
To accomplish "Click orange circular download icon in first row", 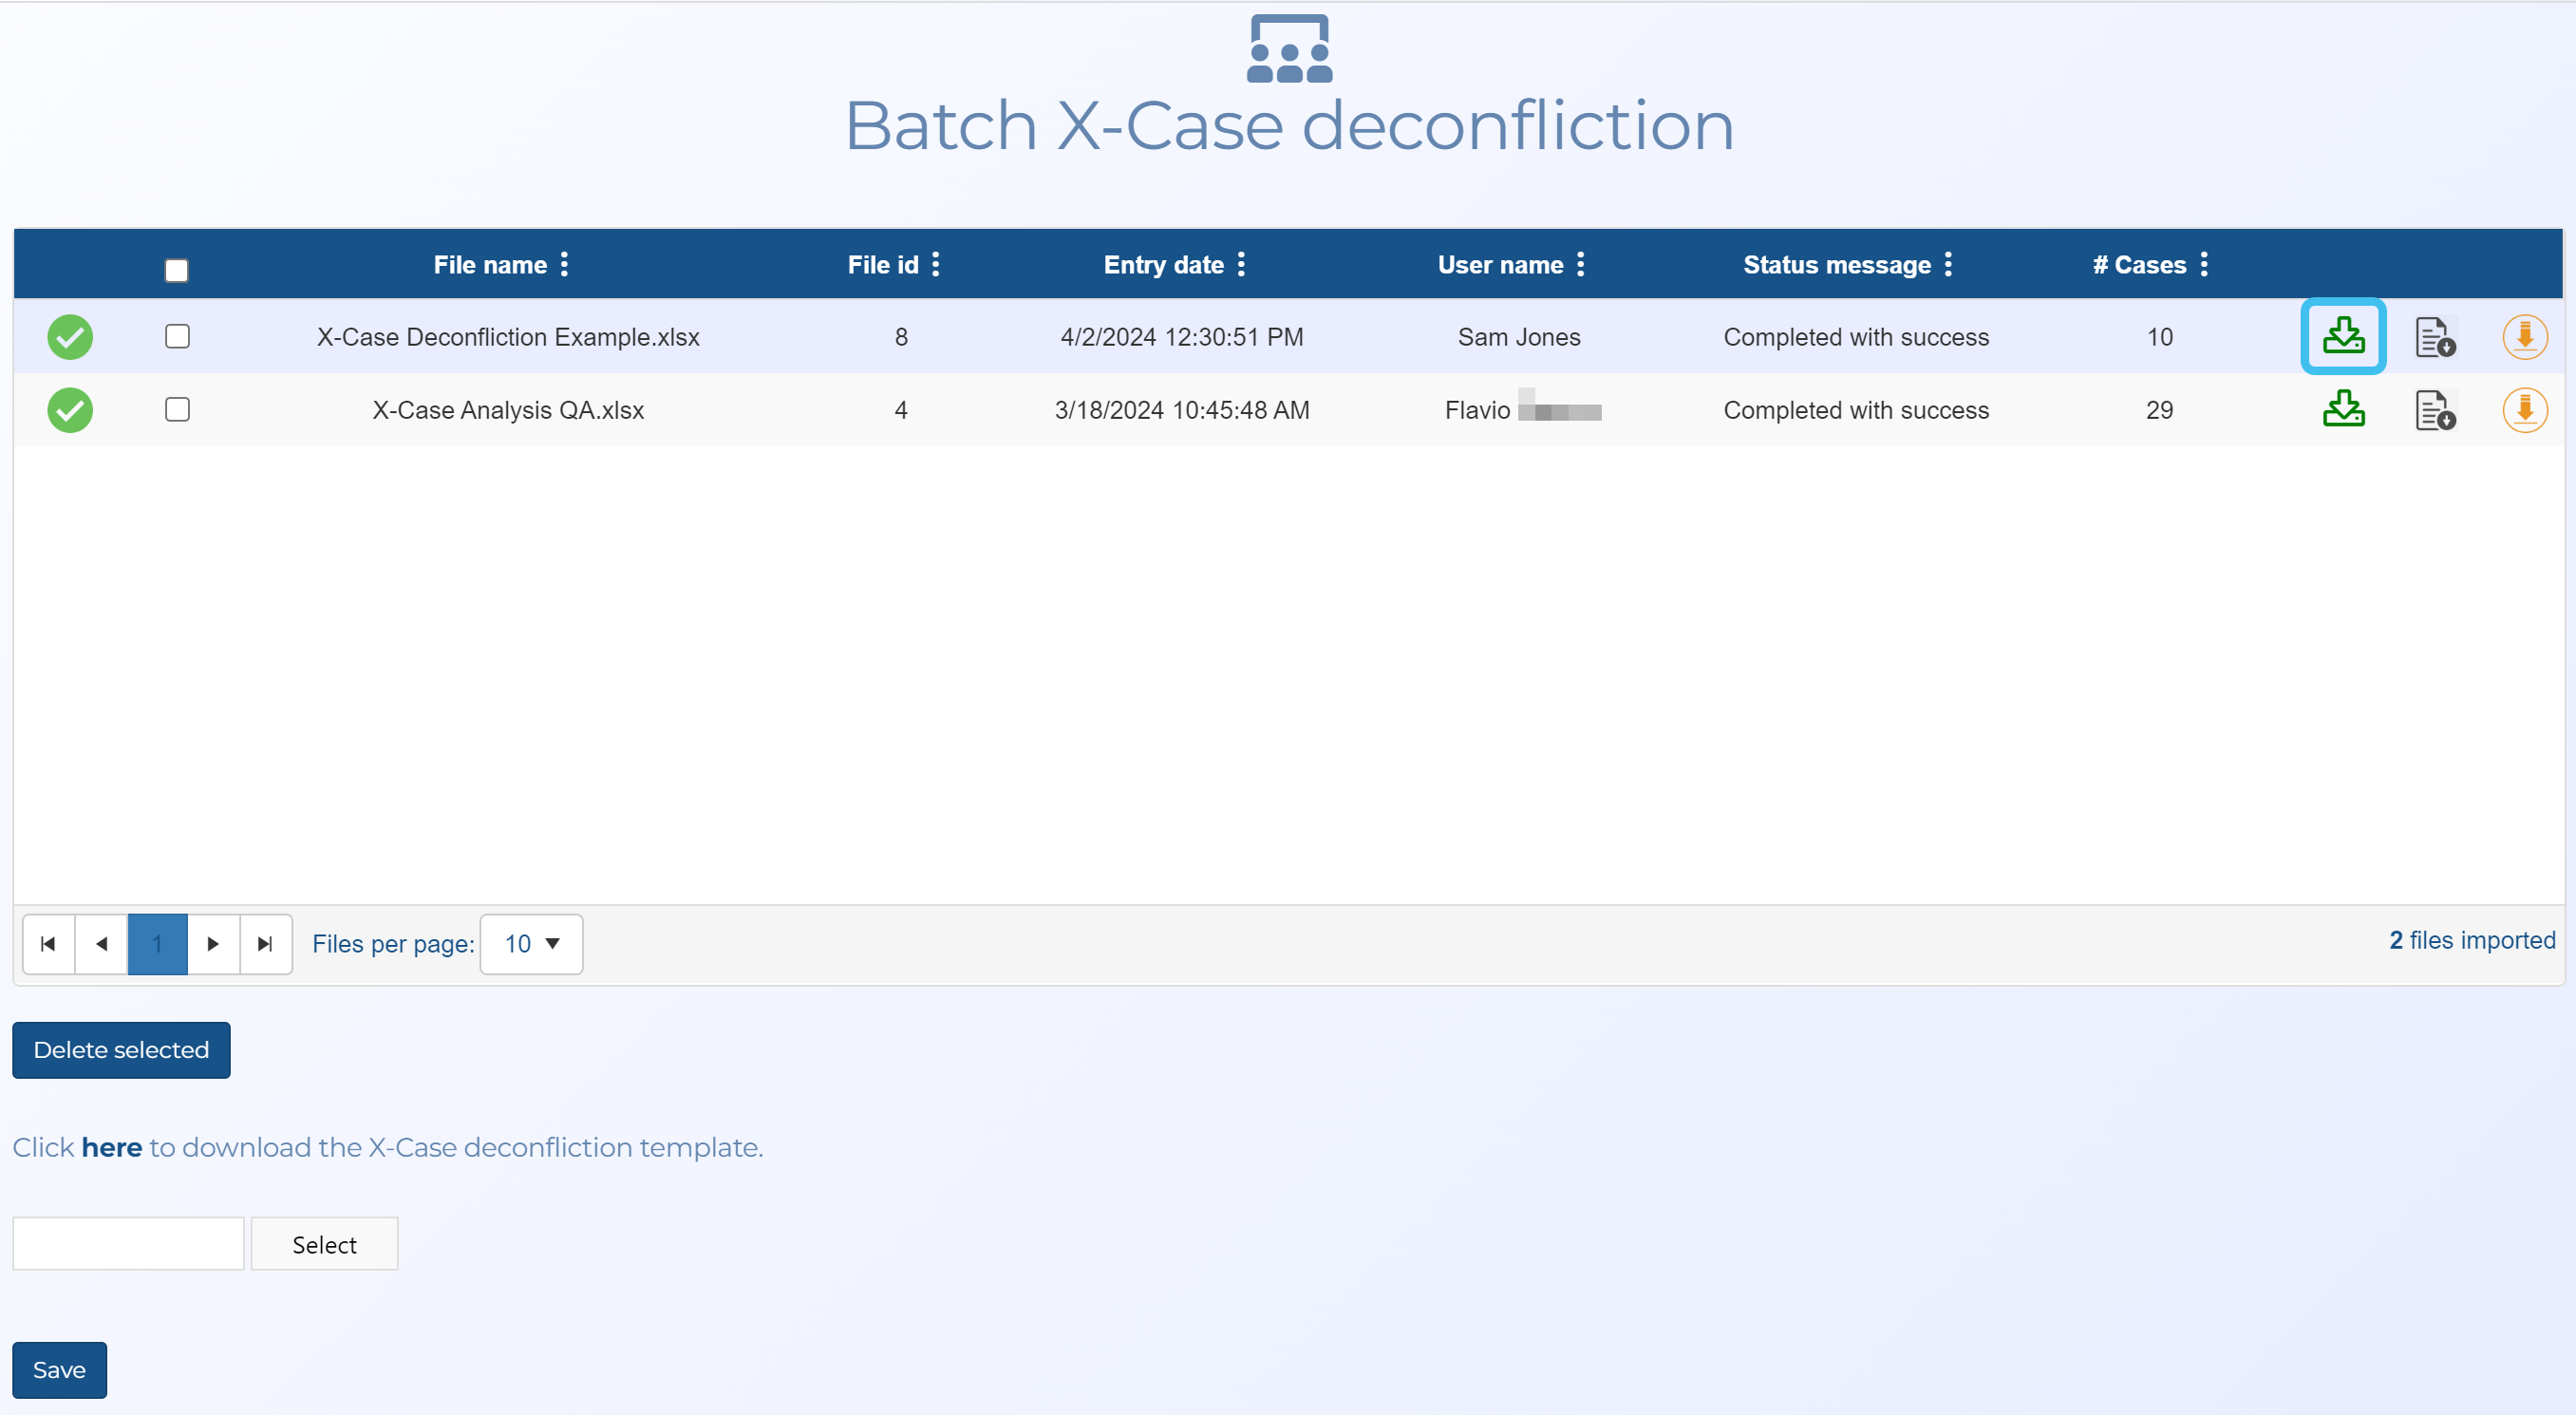I will tap(2524, 337).
